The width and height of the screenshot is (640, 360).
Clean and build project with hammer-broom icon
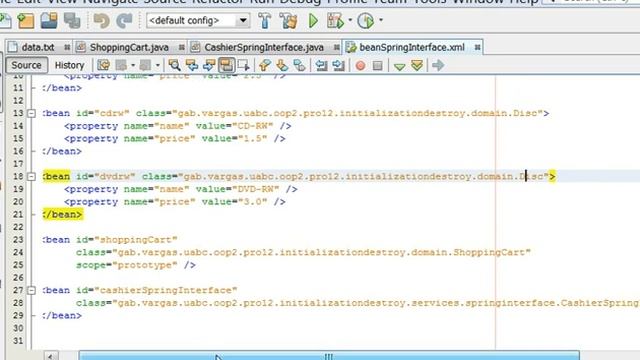coord(288,20)
